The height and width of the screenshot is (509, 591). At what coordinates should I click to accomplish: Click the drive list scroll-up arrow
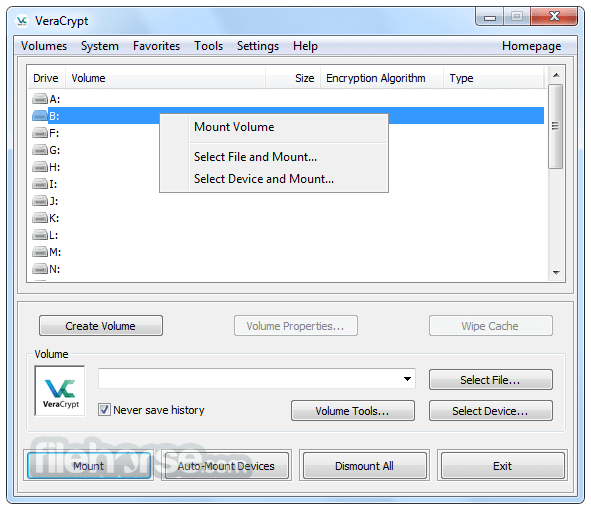[x=556, y=75]
